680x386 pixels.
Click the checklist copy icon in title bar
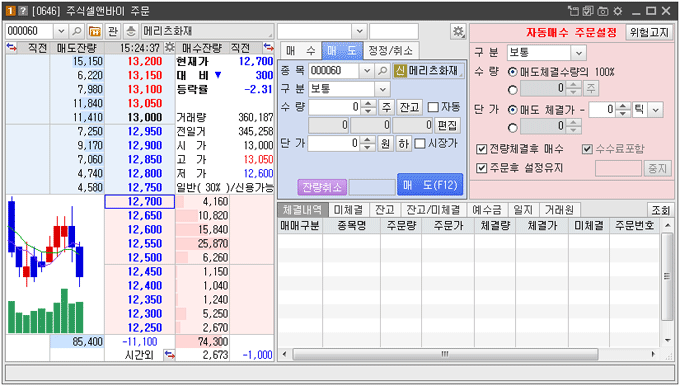(x=588, y=11)
